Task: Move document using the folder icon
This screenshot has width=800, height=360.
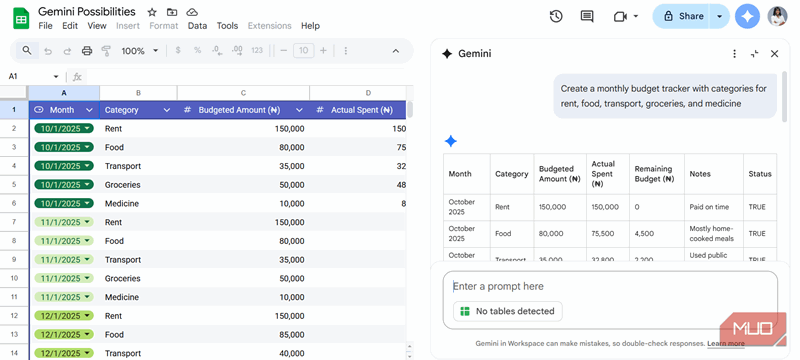Action: pos(172,12)
